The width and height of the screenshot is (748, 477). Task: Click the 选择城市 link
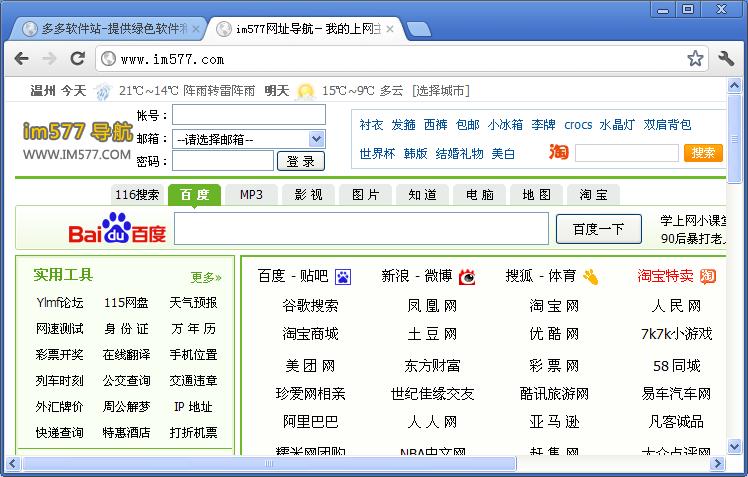[441, 91]
